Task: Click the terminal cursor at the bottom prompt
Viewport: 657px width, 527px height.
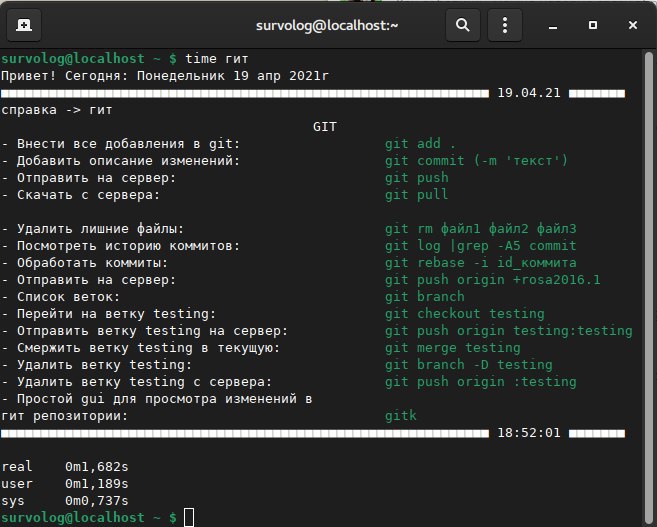Action: (189, 517)
